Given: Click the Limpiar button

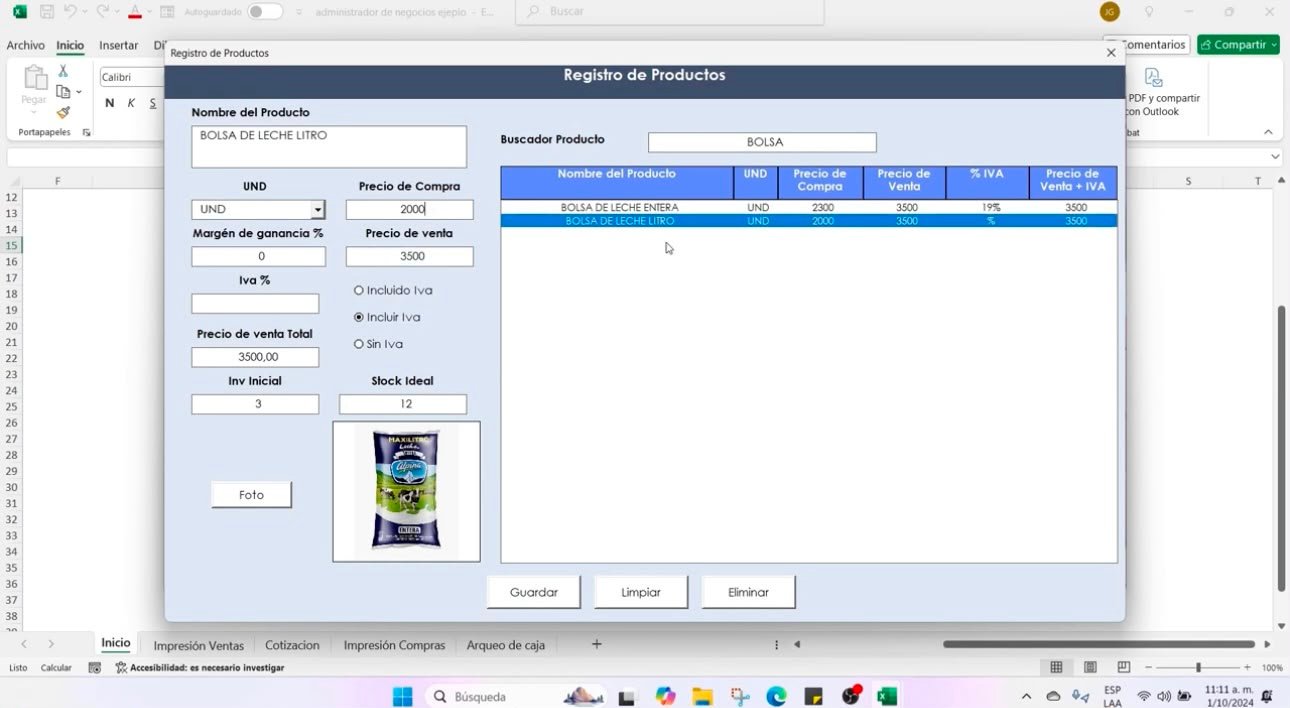Looking at the screenshot, I should [641, 592].
